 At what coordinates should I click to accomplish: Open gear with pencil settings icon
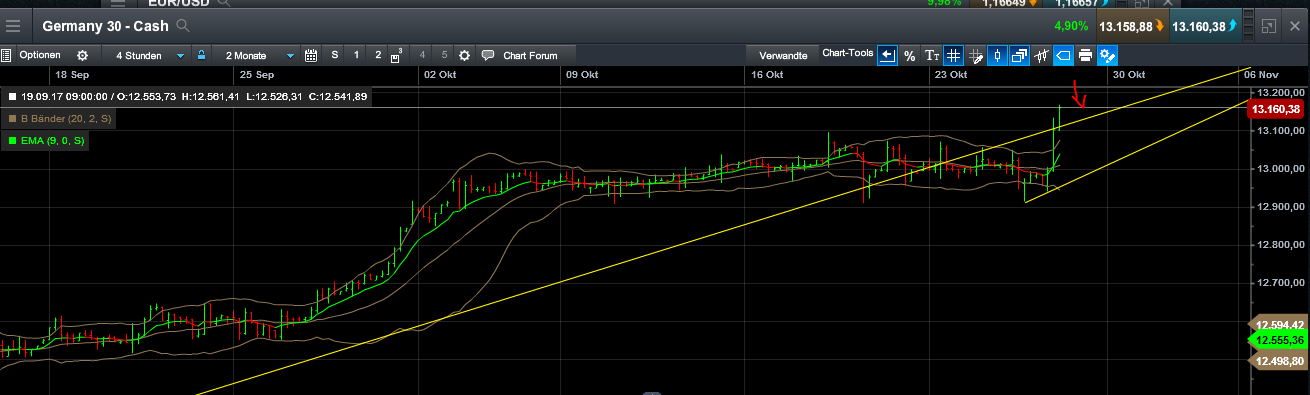pyautogui.click(x=1107, y=55)
